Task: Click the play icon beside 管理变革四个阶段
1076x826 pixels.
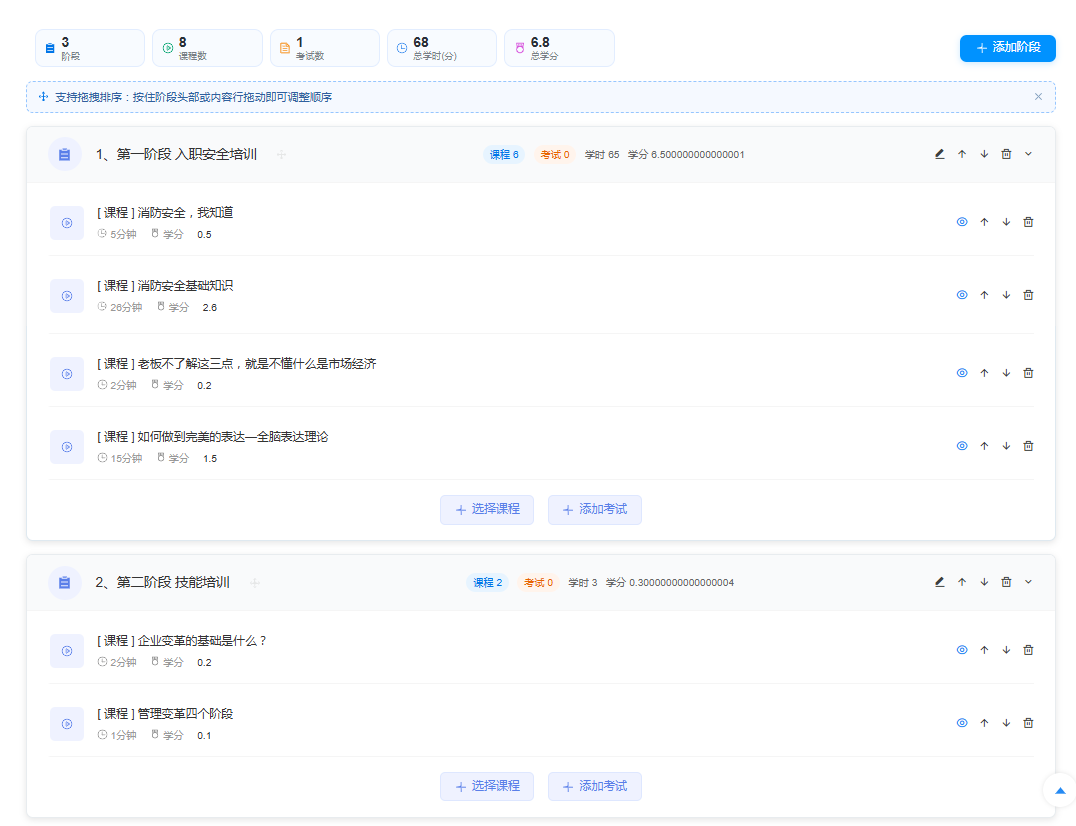Action: (x=67, y=723)
